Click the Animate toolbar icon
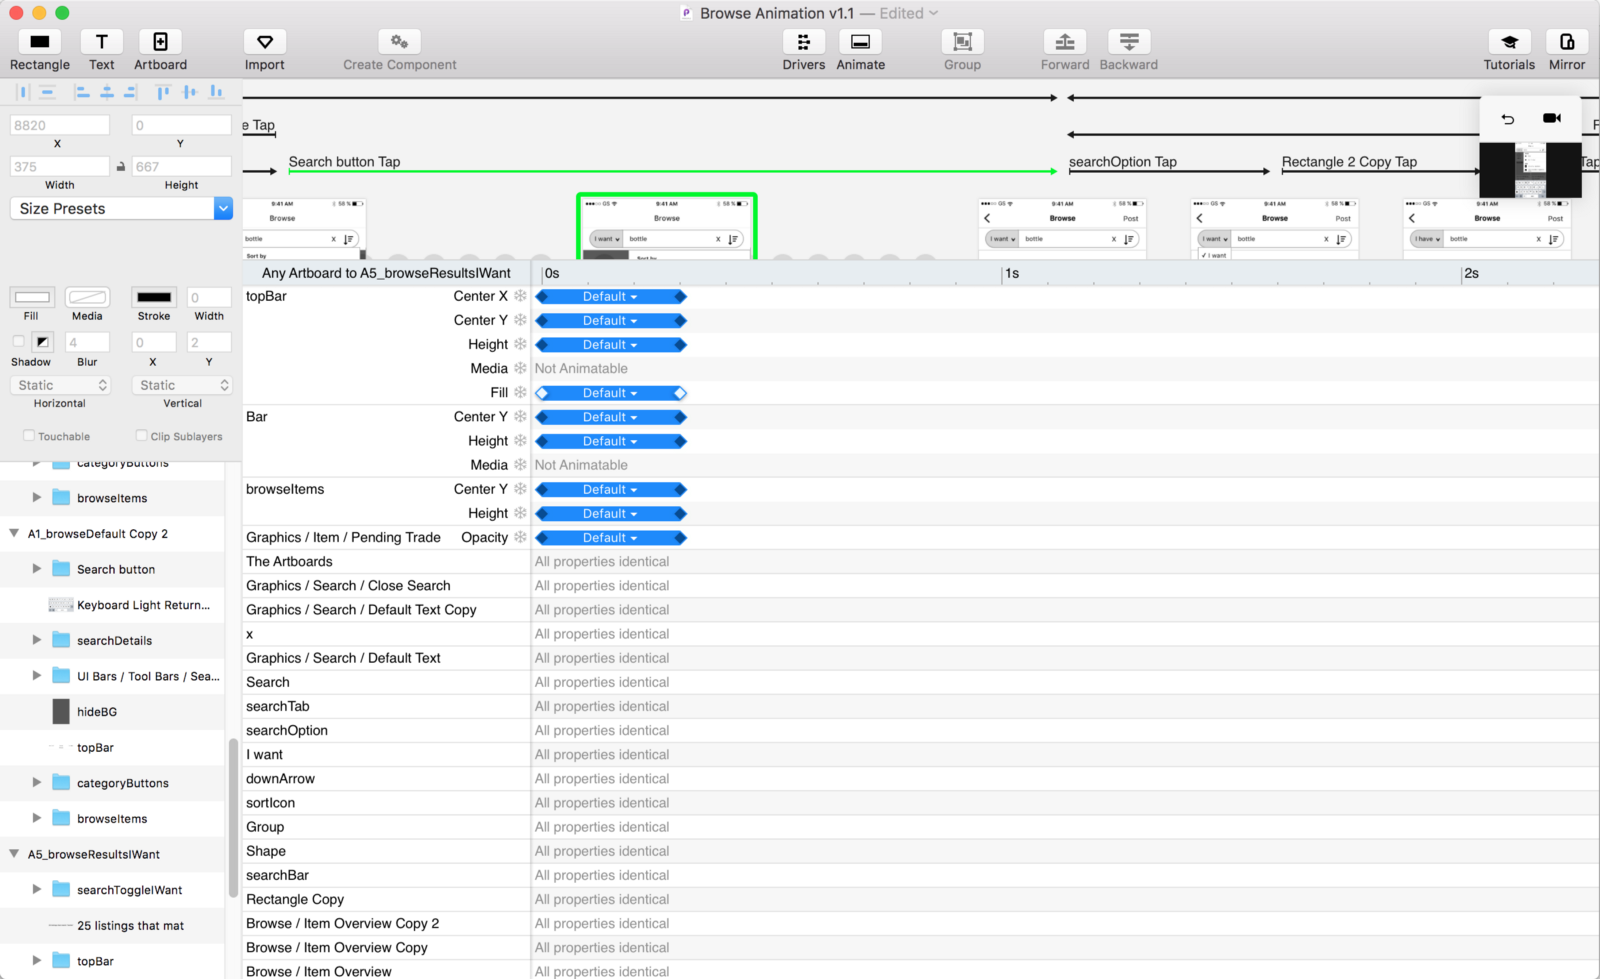1600x979 pixels. [860, 42]
